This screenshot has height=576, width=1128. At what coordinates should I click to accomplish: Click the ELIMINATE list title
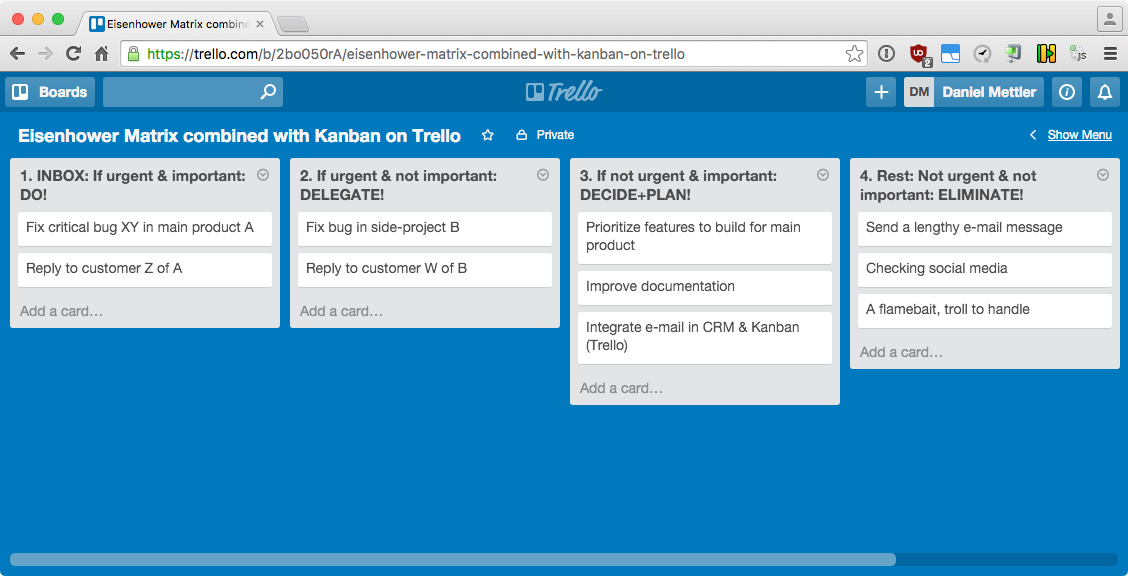click(x=948, y=185)
